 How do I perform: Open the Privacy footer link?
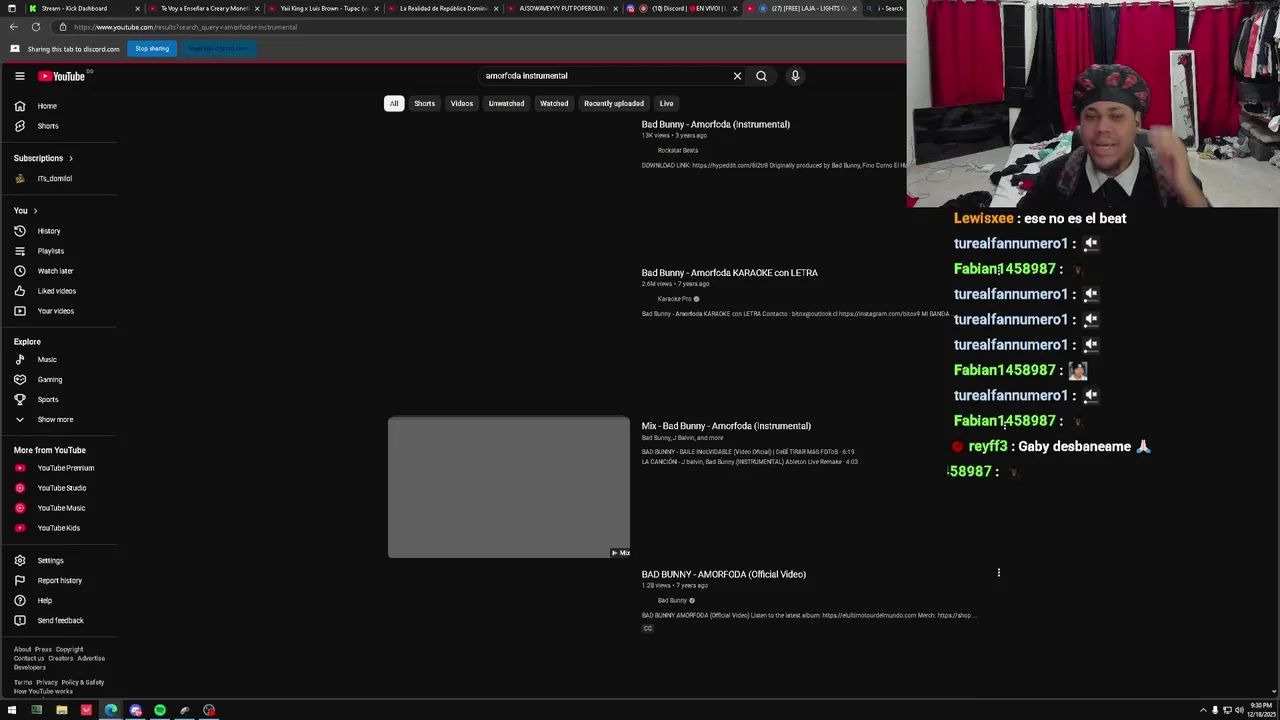tap(47, 683)
